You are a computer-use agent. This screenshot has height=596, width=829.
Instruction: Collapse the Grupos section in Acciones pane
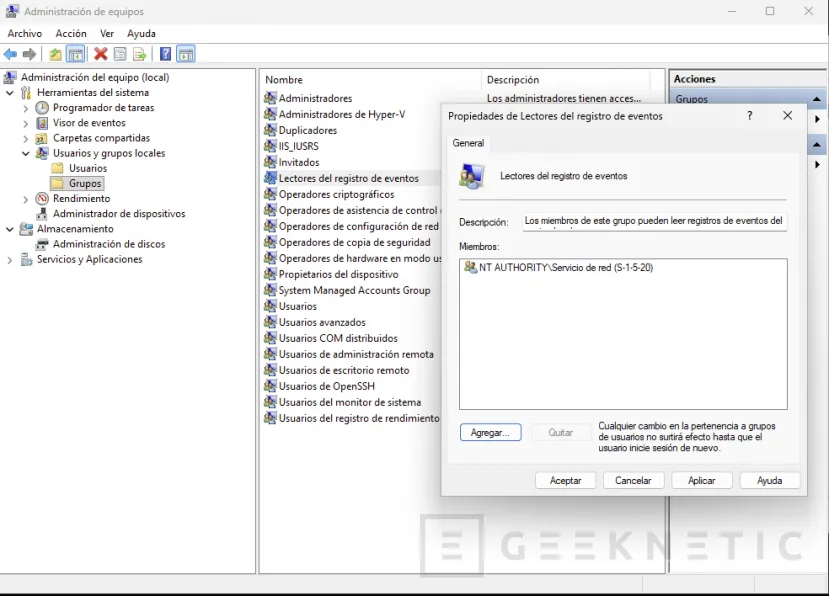point(817,99)
